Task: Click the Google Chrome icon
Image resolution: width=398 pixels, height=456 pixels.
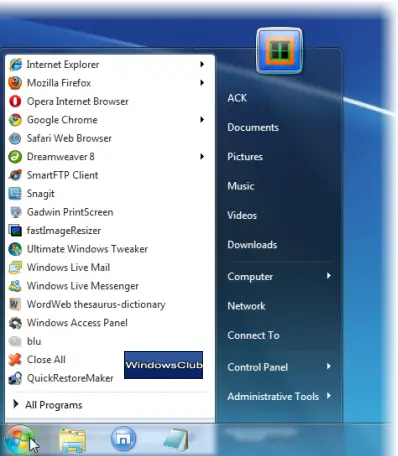Action: pos(15,120)
